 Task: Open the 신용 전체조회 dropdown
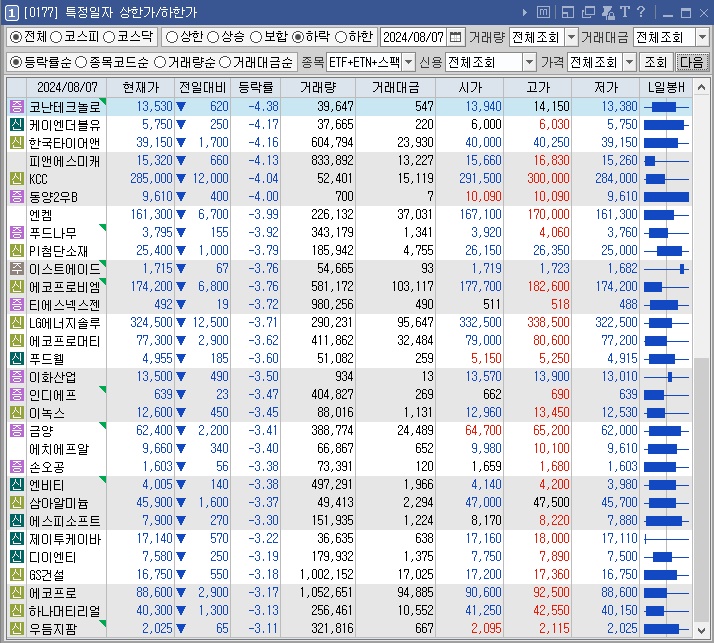(529, 62)
